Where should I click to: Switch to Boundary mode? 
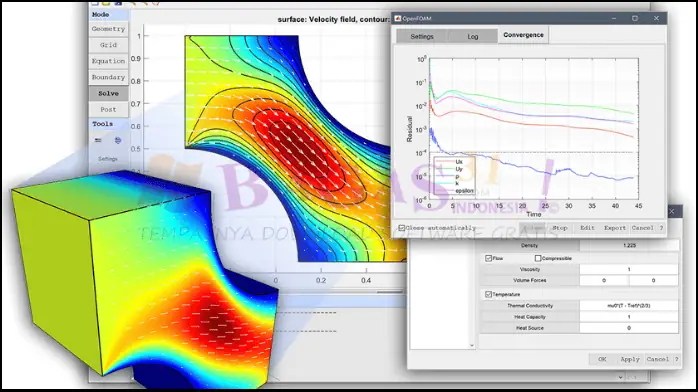108,77
